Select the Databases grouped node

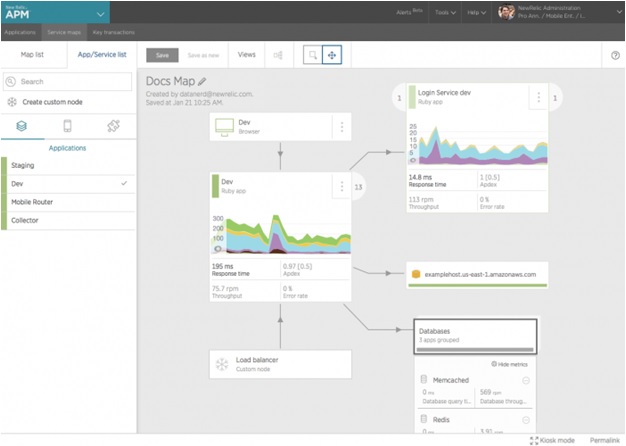475,336
